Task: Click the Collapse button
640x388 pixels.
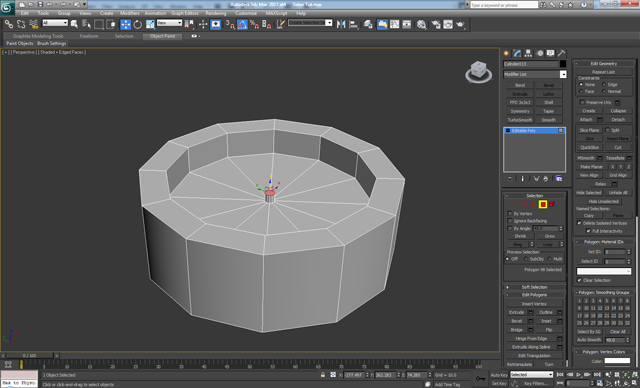Action: (618, 111)
